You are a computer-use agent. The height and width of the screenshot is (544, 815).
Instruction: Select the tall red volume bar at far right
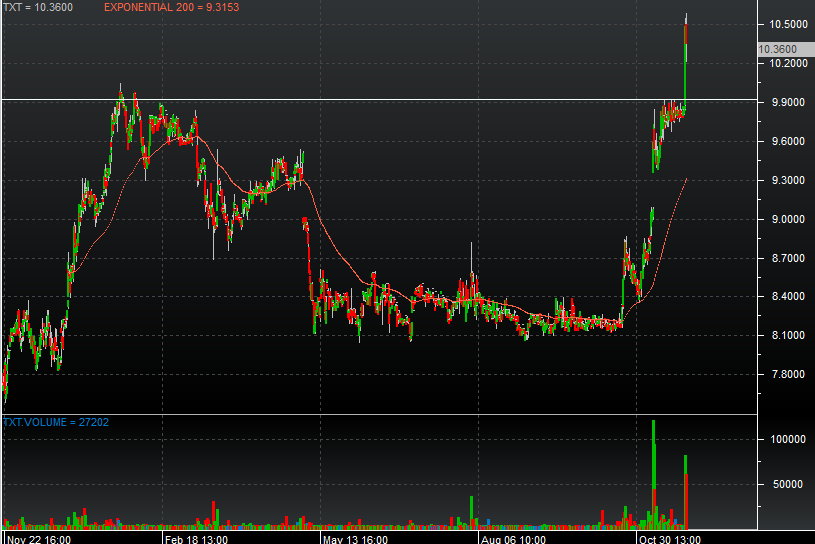[x=686, y=495]
